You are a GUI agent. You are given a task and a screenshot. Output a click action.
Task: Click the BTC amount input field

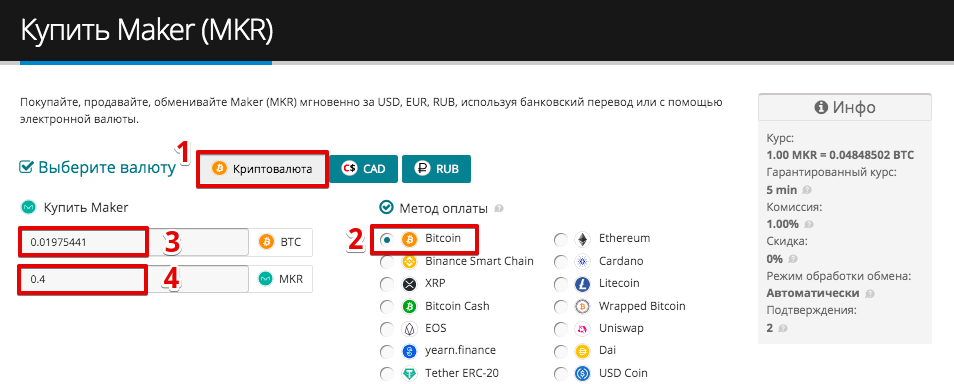(133, 242)
